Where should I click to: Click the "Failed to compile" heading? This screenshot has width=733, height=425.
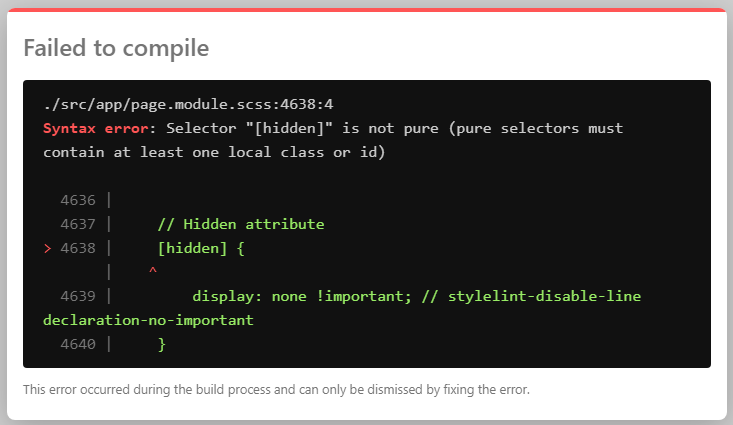116,48
